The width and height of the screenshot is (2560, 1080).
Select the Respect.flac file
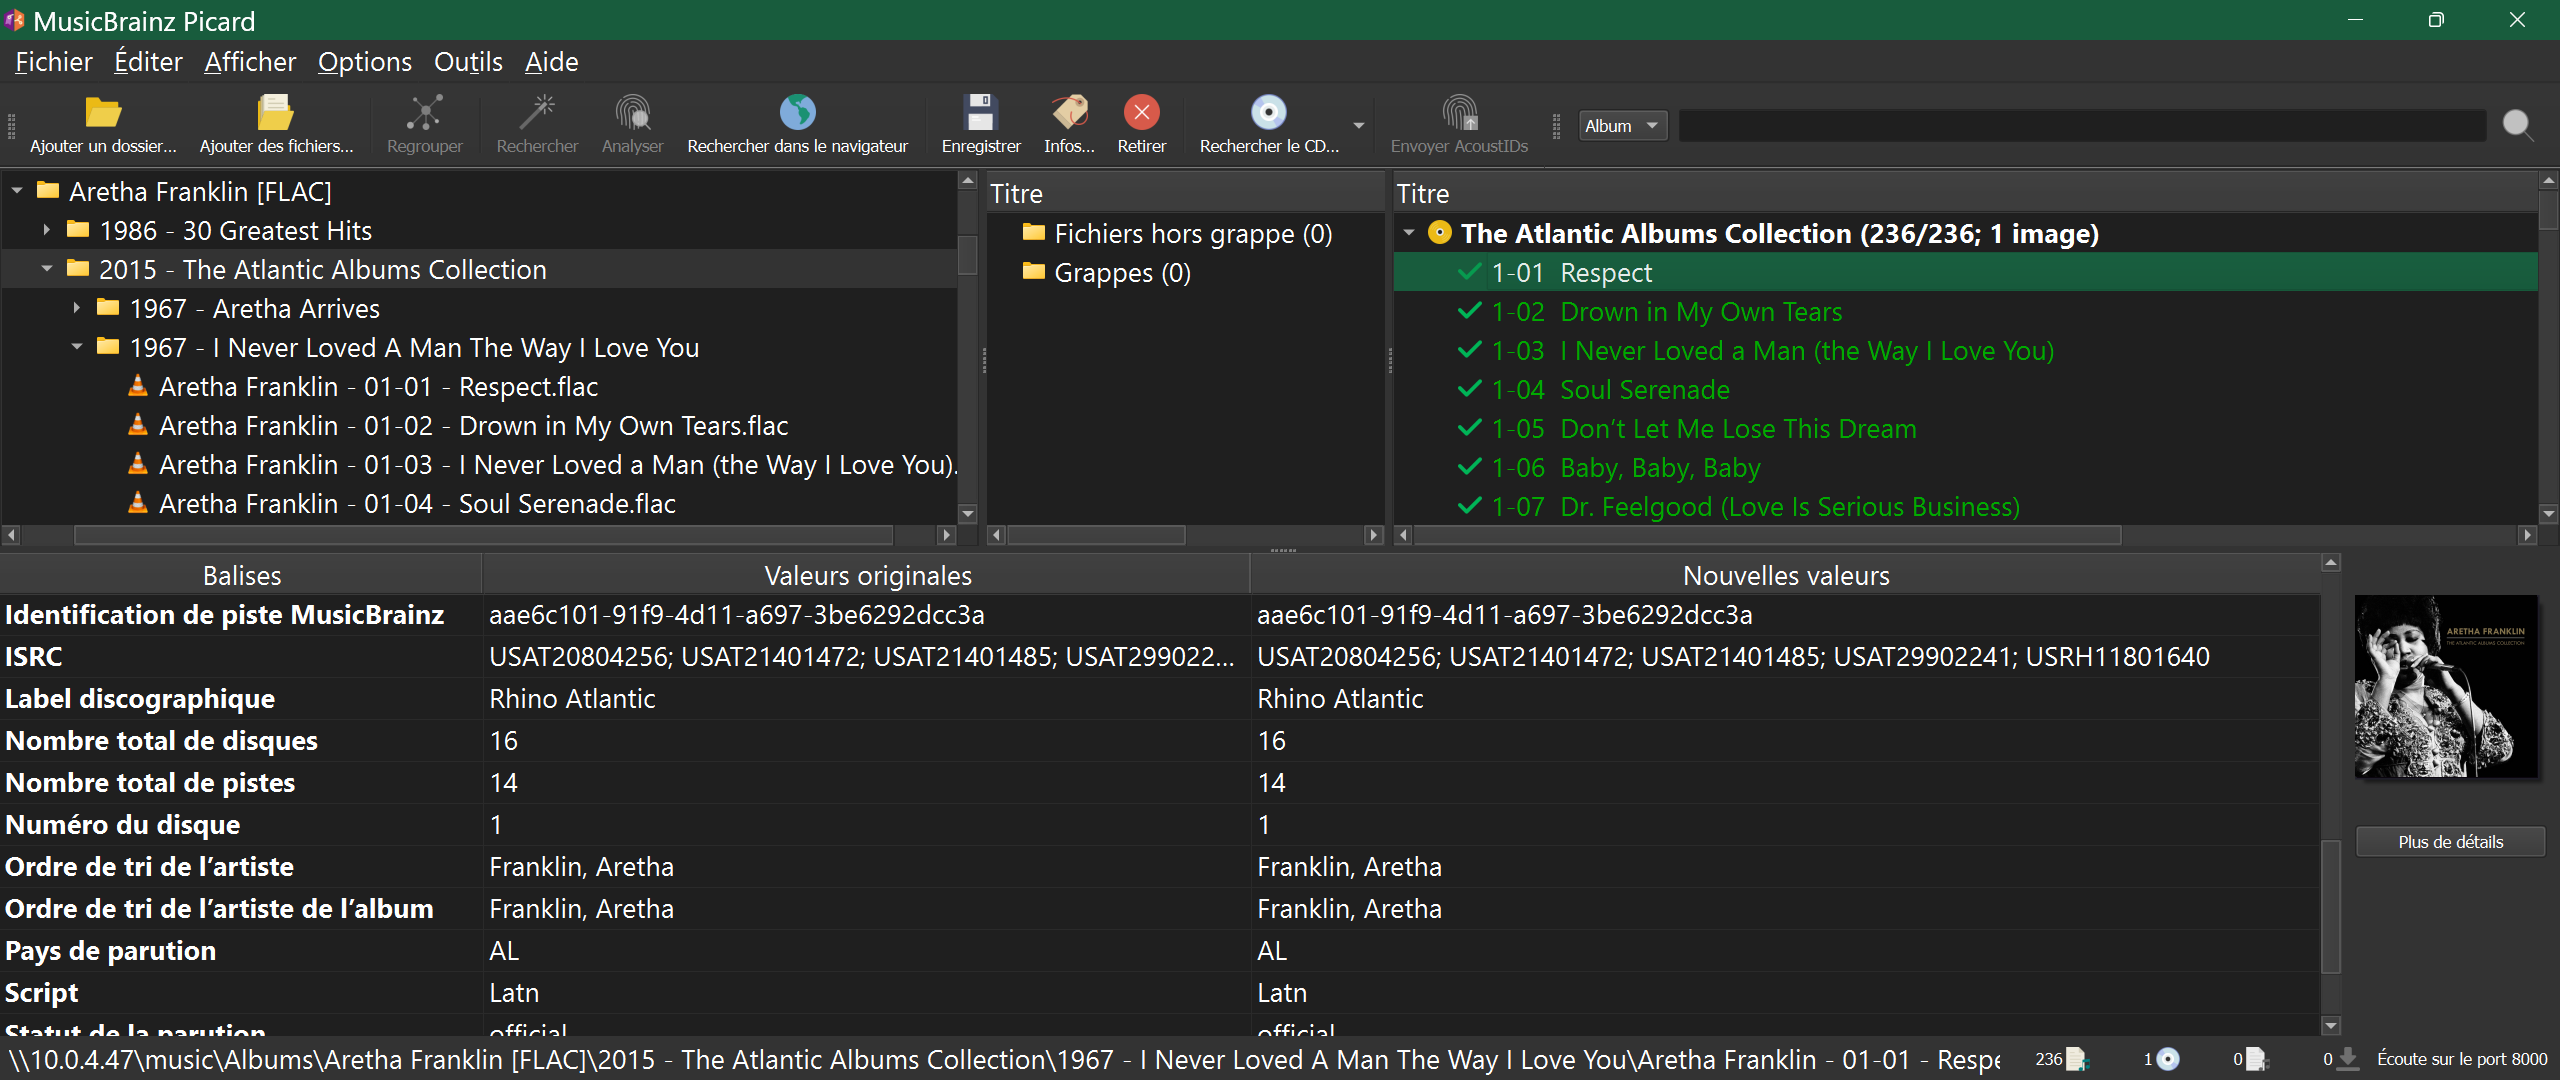378,387
